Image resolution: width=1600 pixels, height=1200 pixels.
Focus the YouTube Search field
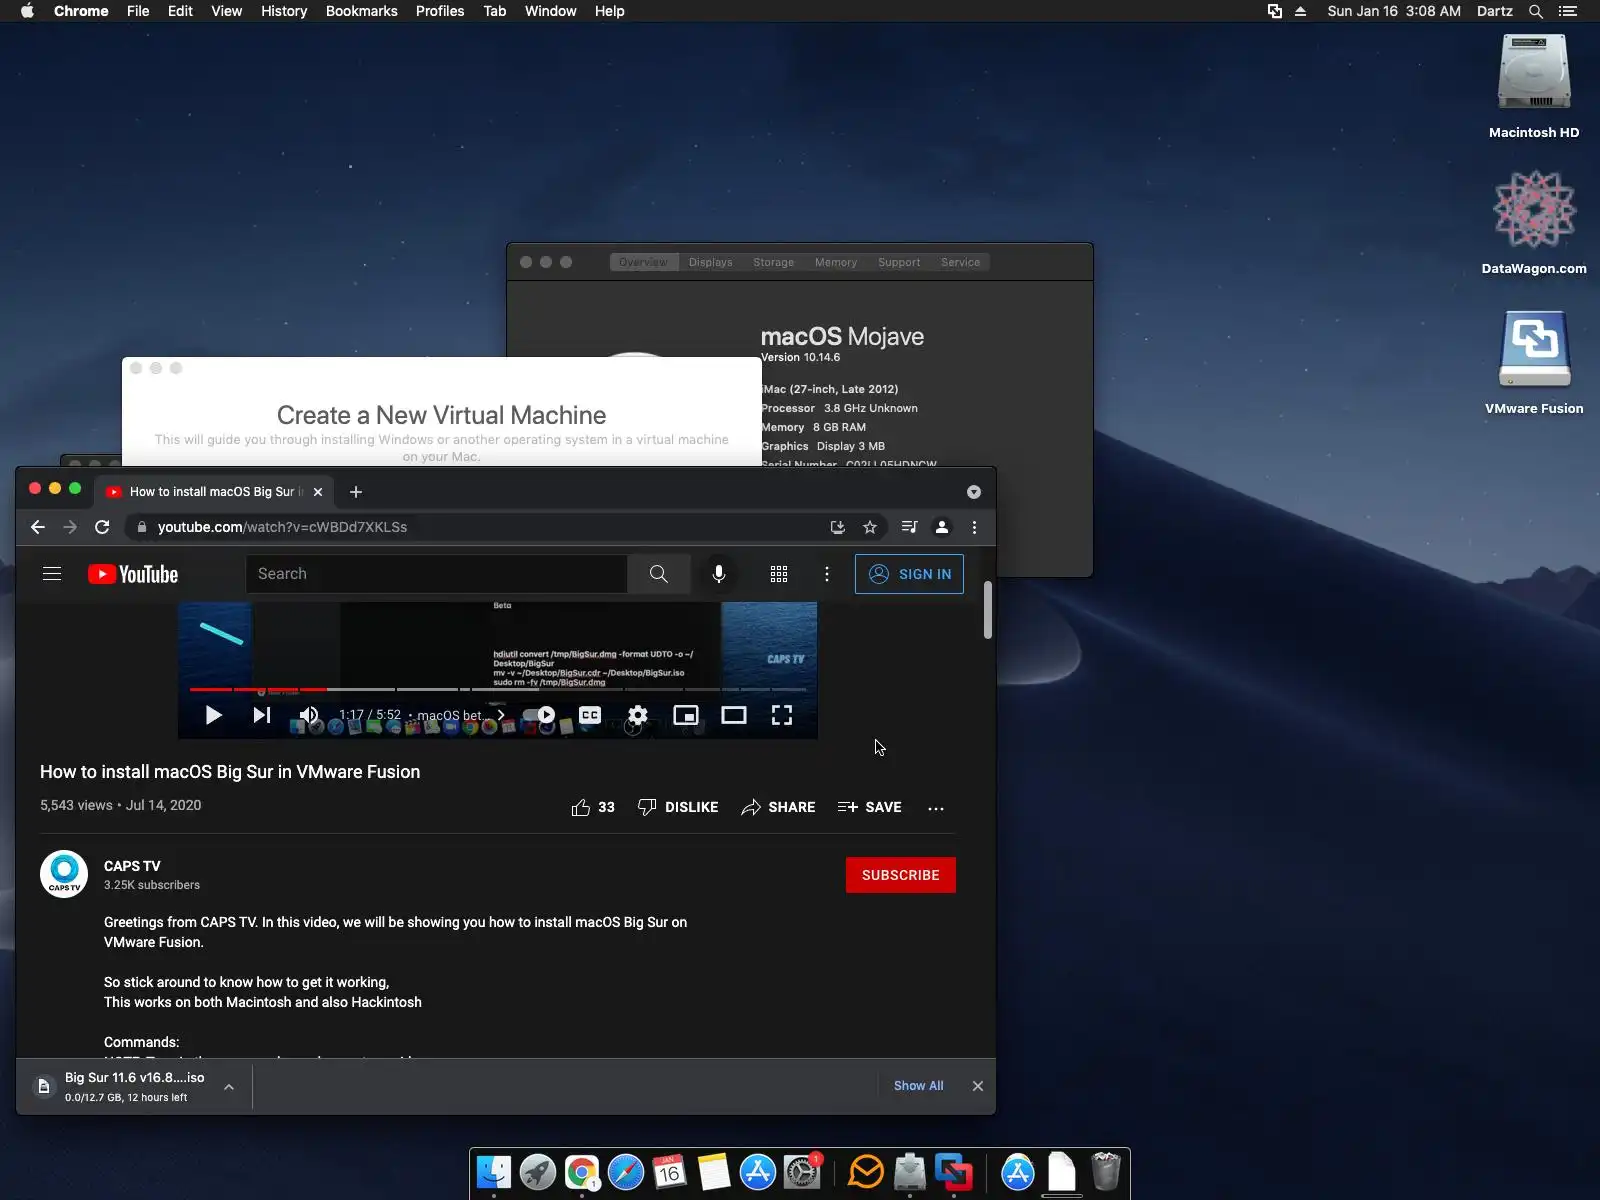point(437,574)
